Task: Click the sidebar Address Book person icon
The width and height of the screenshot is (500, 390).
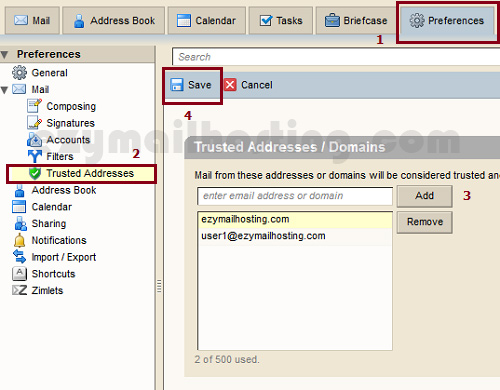Action: (x=20, y=190)
